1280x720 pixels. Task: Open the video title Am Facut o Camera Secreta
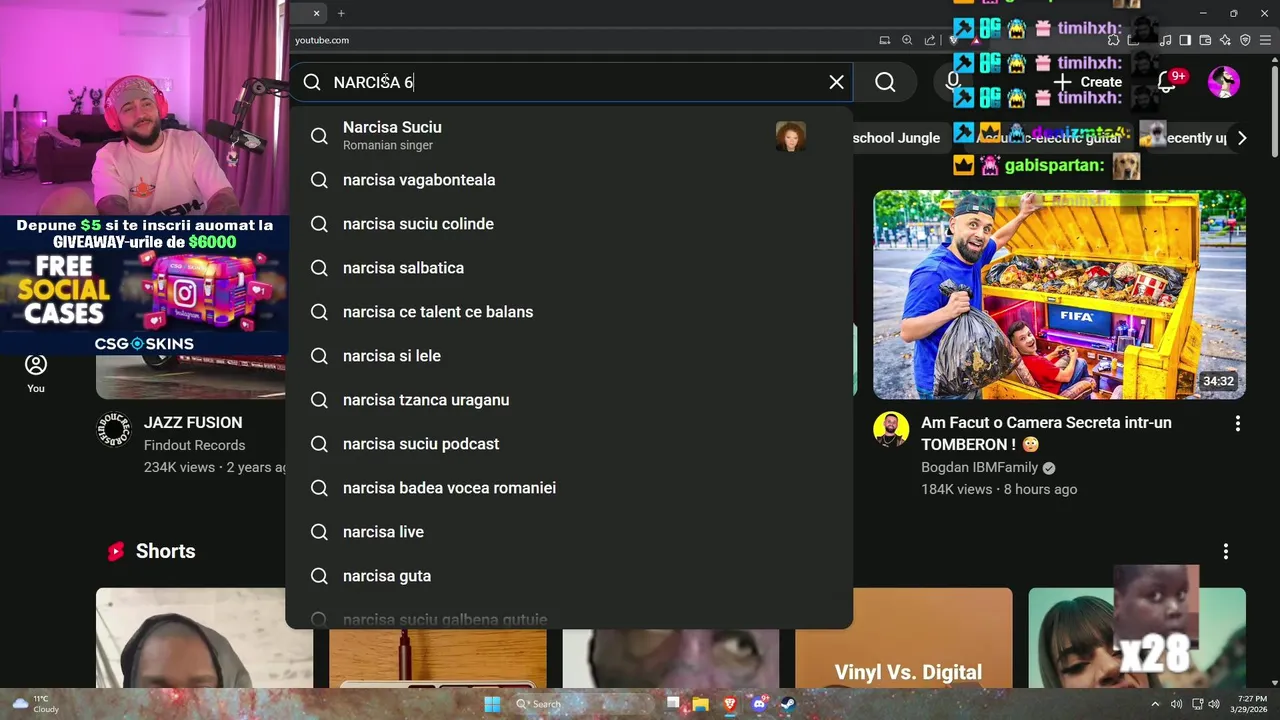pos(1046,433)
